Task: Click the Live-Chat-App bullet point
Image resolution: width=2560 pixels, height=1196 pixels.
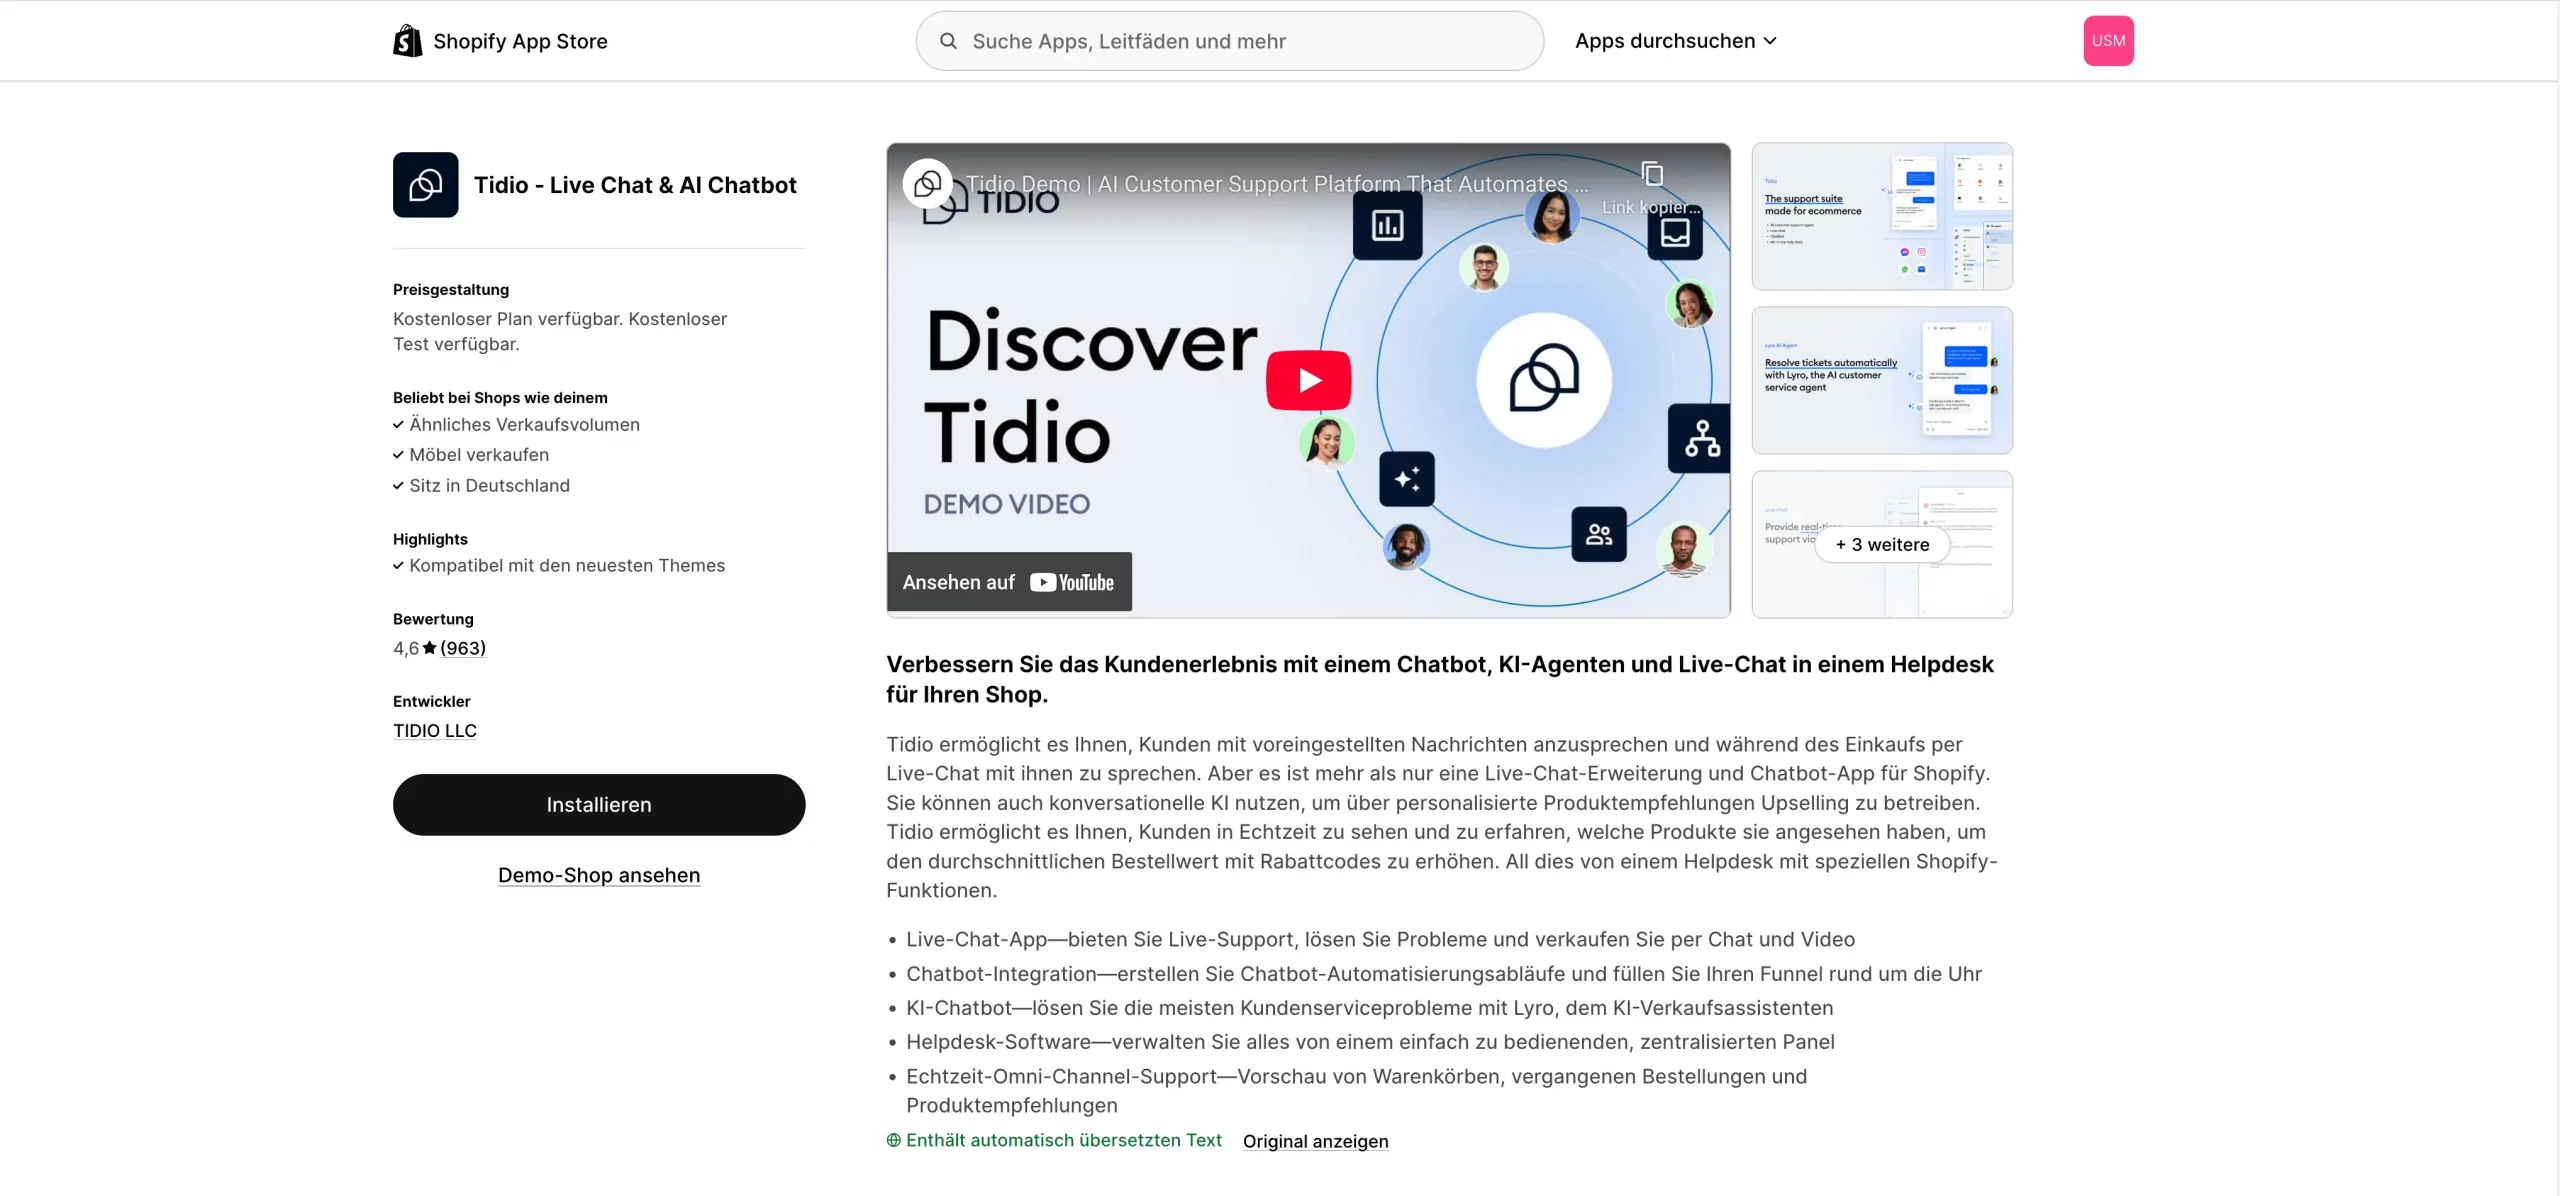Action: tap(1380, 940)
